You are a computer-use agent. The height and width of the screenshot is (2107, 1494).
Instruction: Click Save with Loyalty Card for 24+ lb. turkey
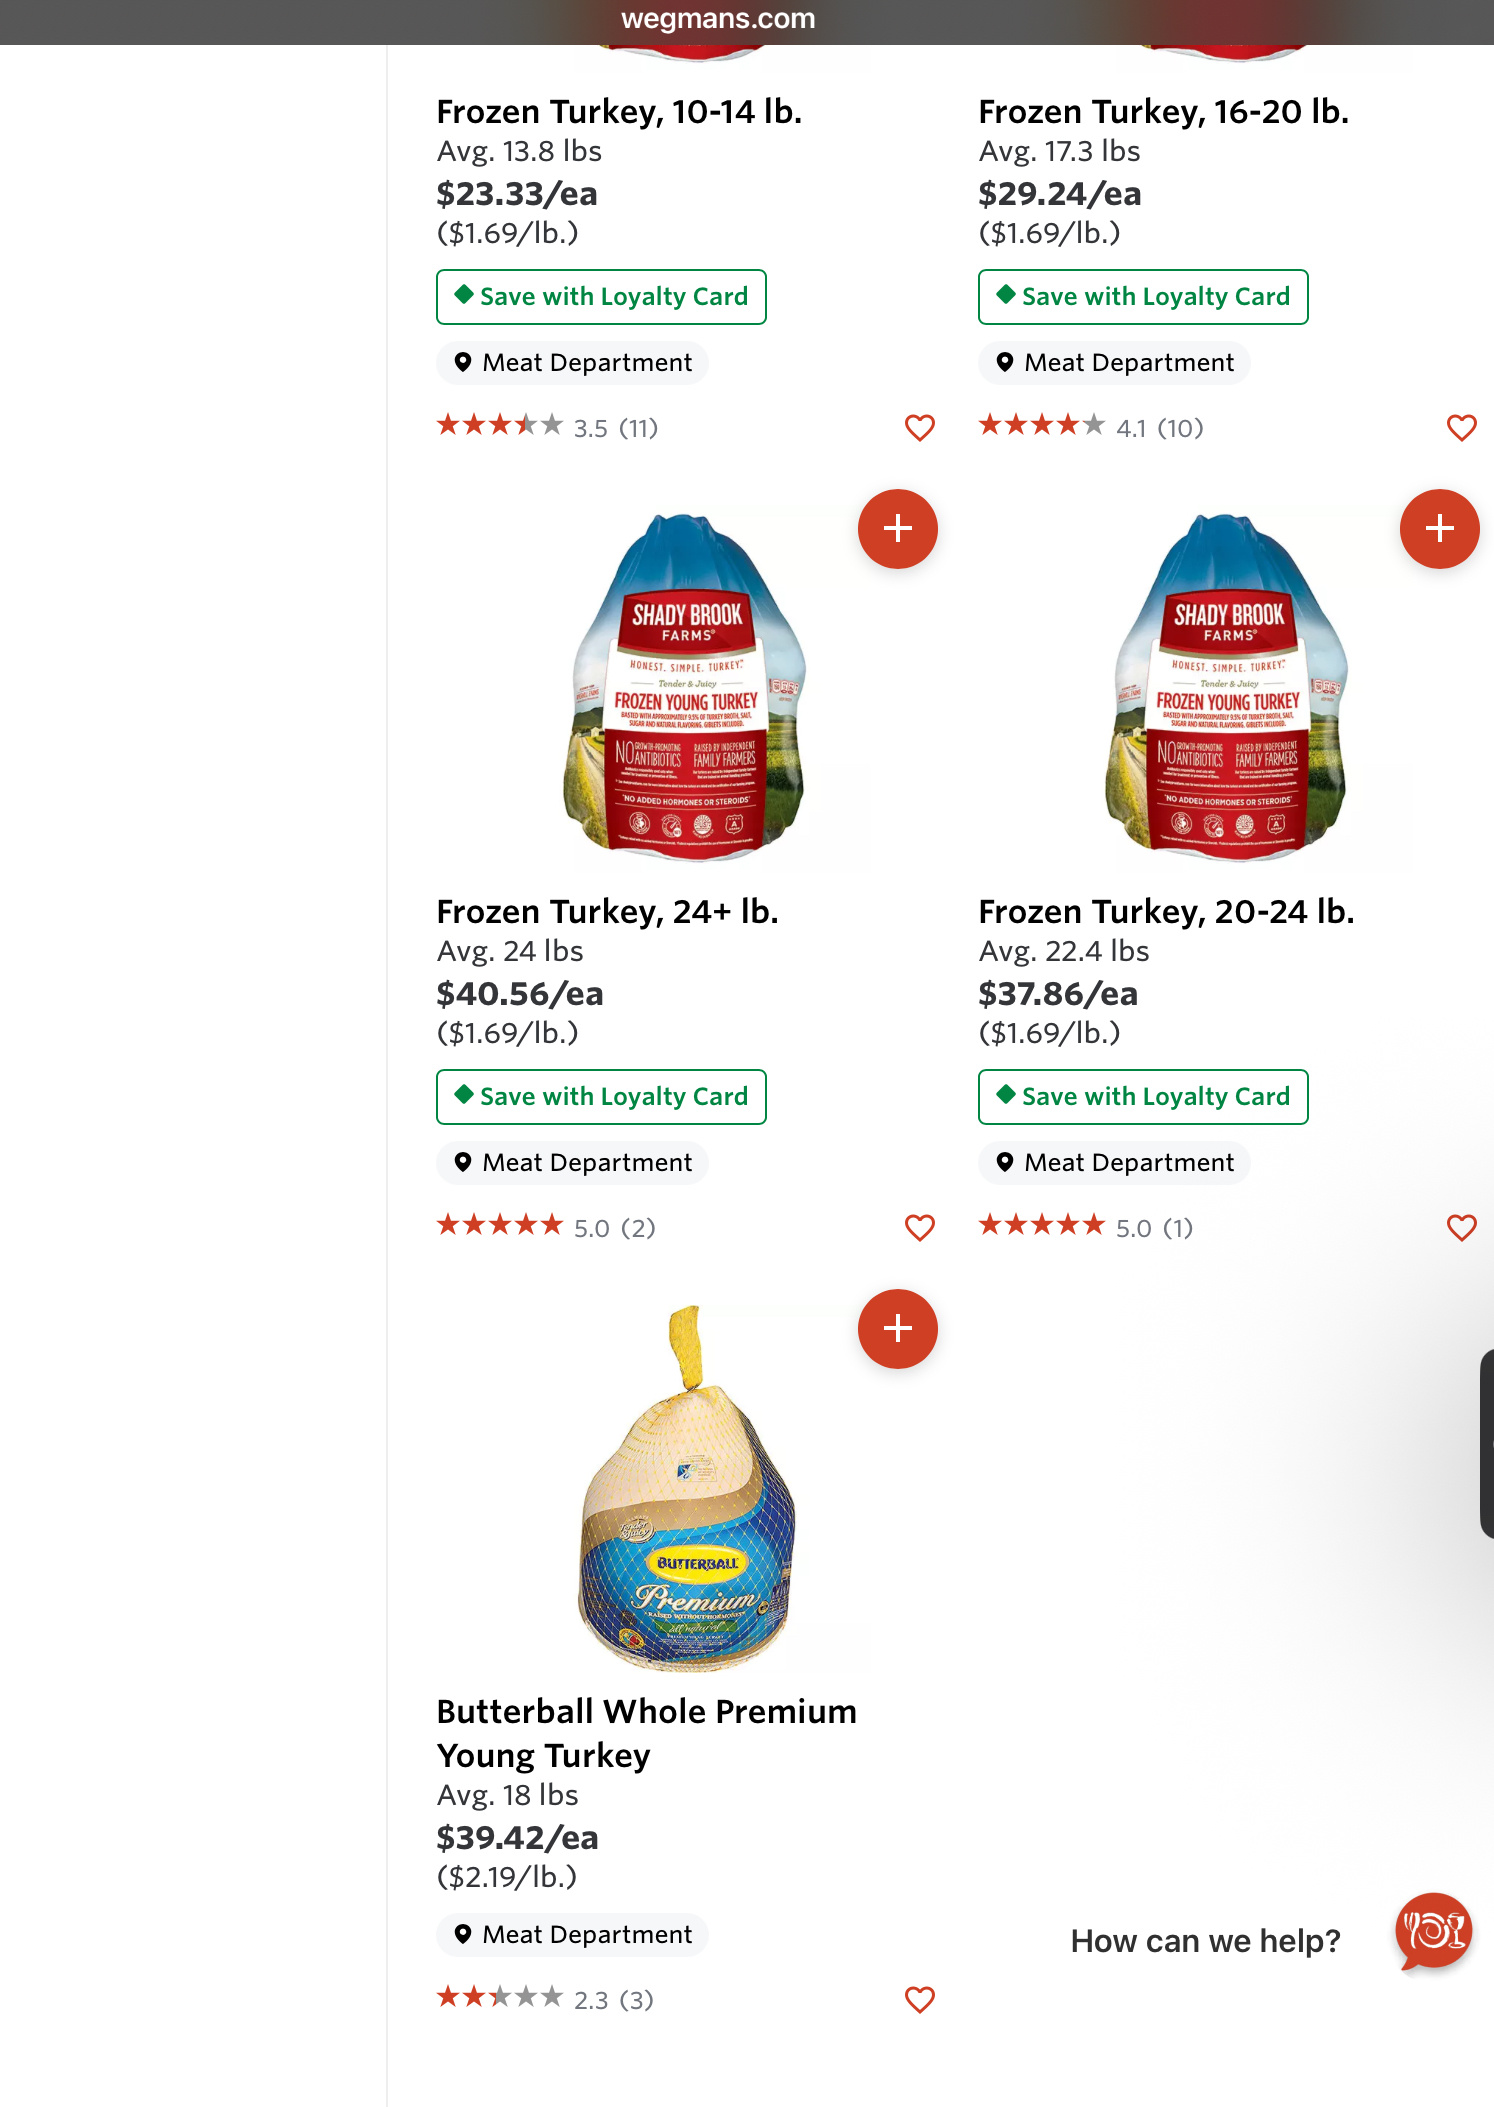[x=601, y=1097]
